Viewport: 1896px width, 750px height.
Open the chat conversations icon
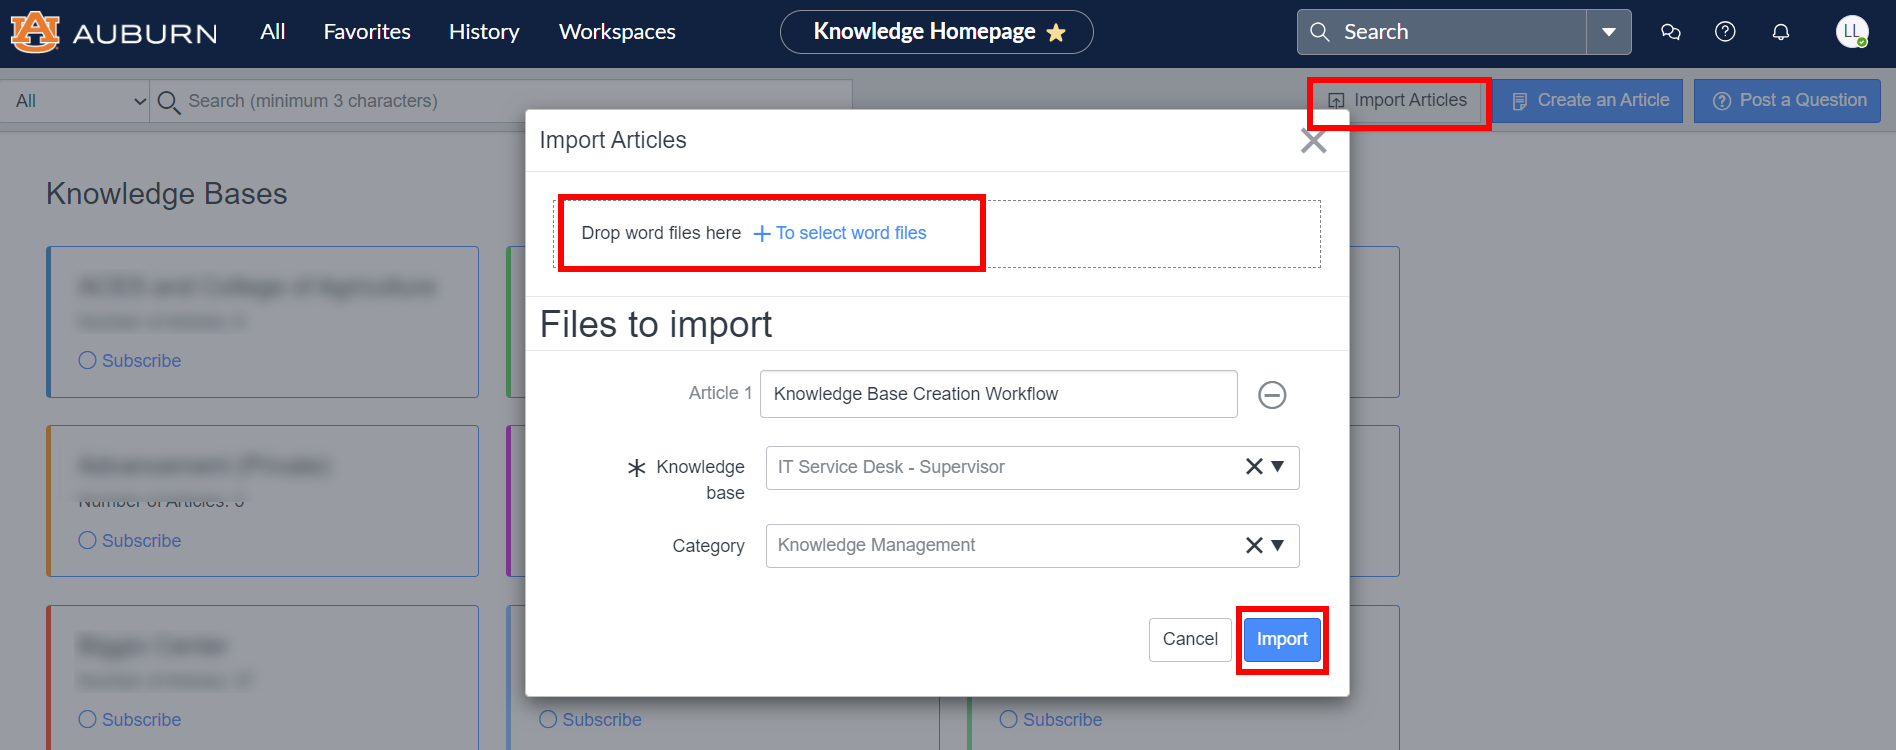pos(1670,32)
